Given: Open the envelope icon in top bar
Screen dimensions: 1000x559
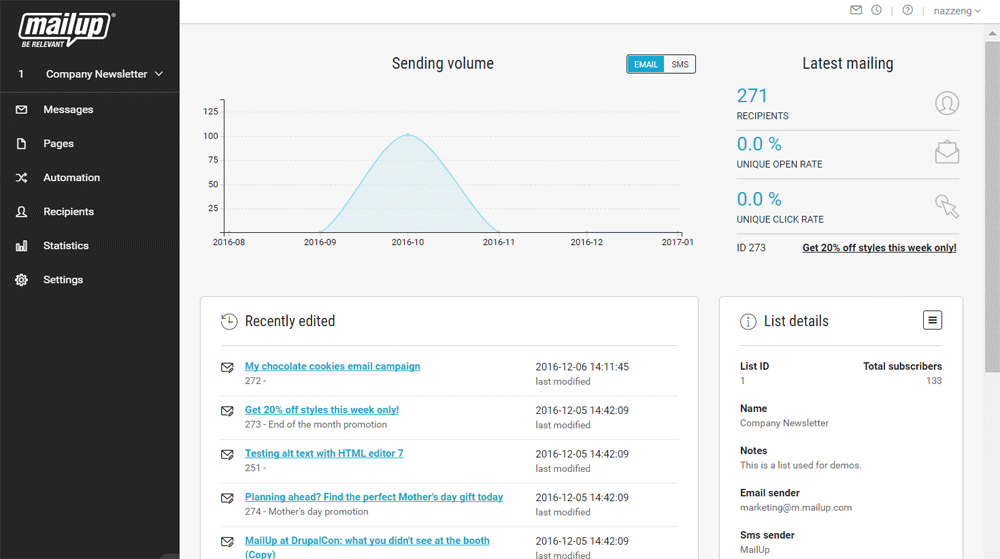Looking at the screenshot, I should (856, 10).
